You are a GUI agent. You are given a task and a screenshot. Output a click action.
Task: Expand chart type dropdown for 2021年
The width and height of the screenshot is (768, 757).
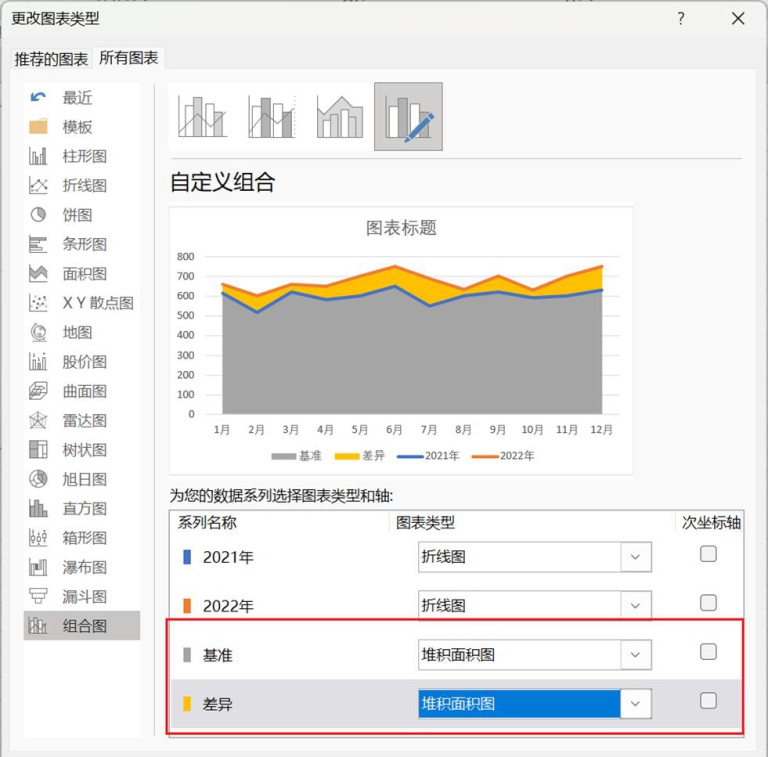click(635, 557)
